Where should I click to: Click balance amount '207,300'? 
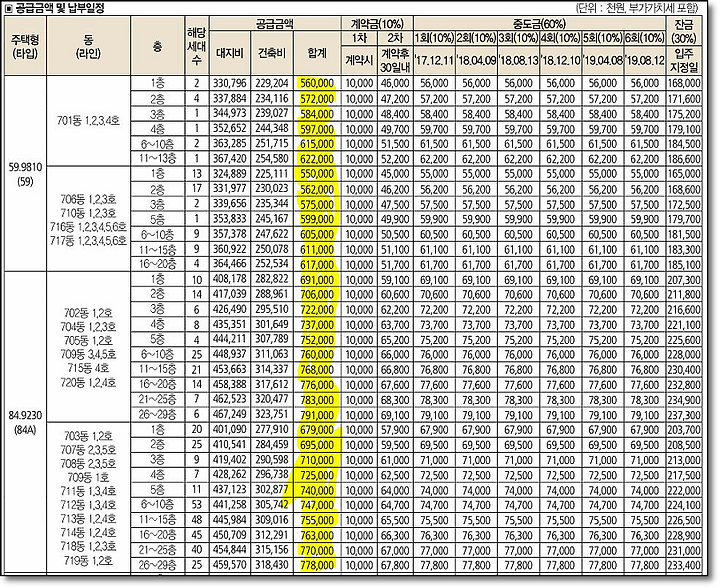684,280
